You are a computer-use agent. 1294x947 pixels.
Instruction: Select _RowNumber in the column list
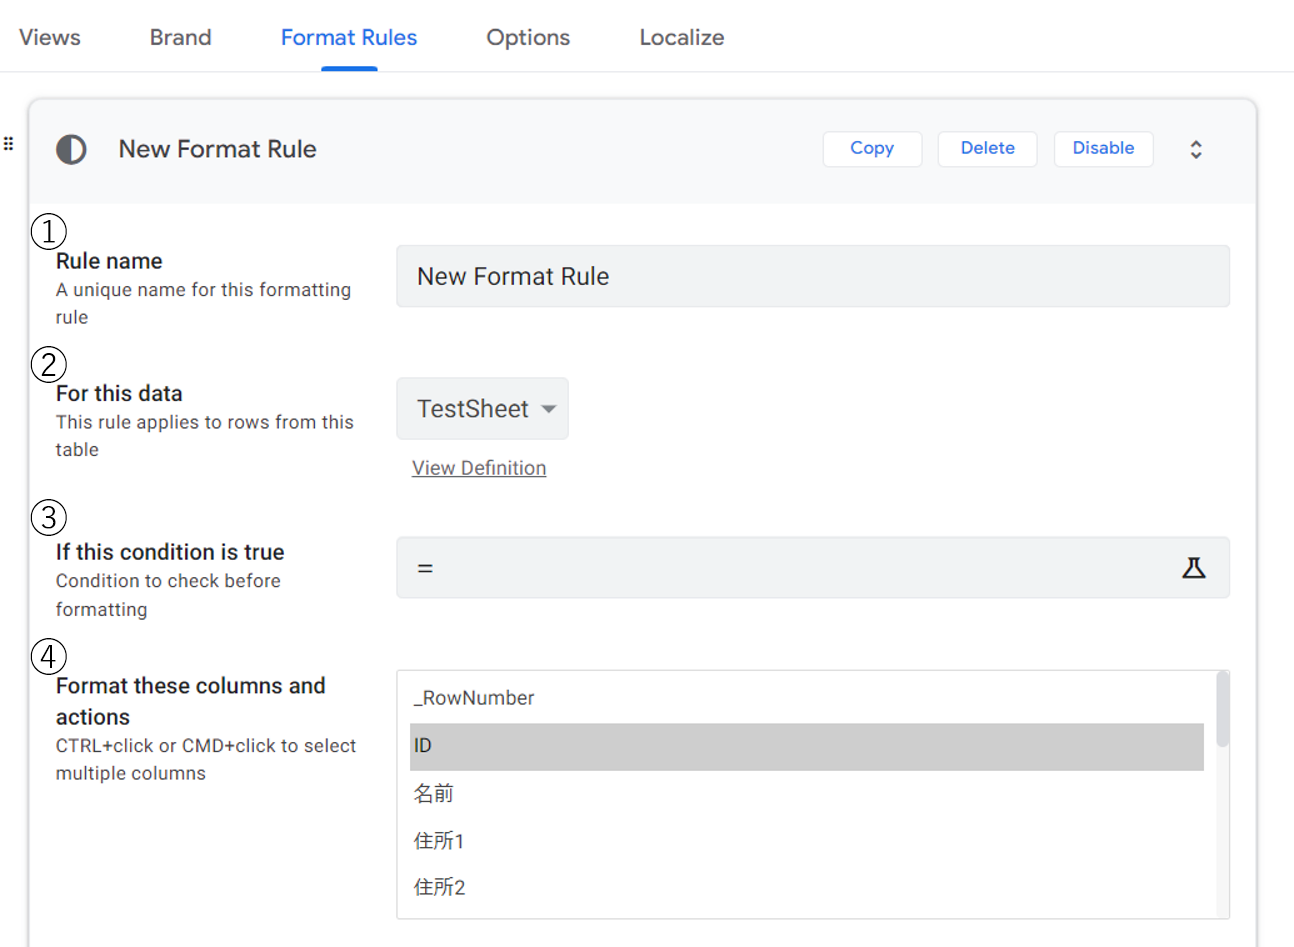[x=475, y=698]
